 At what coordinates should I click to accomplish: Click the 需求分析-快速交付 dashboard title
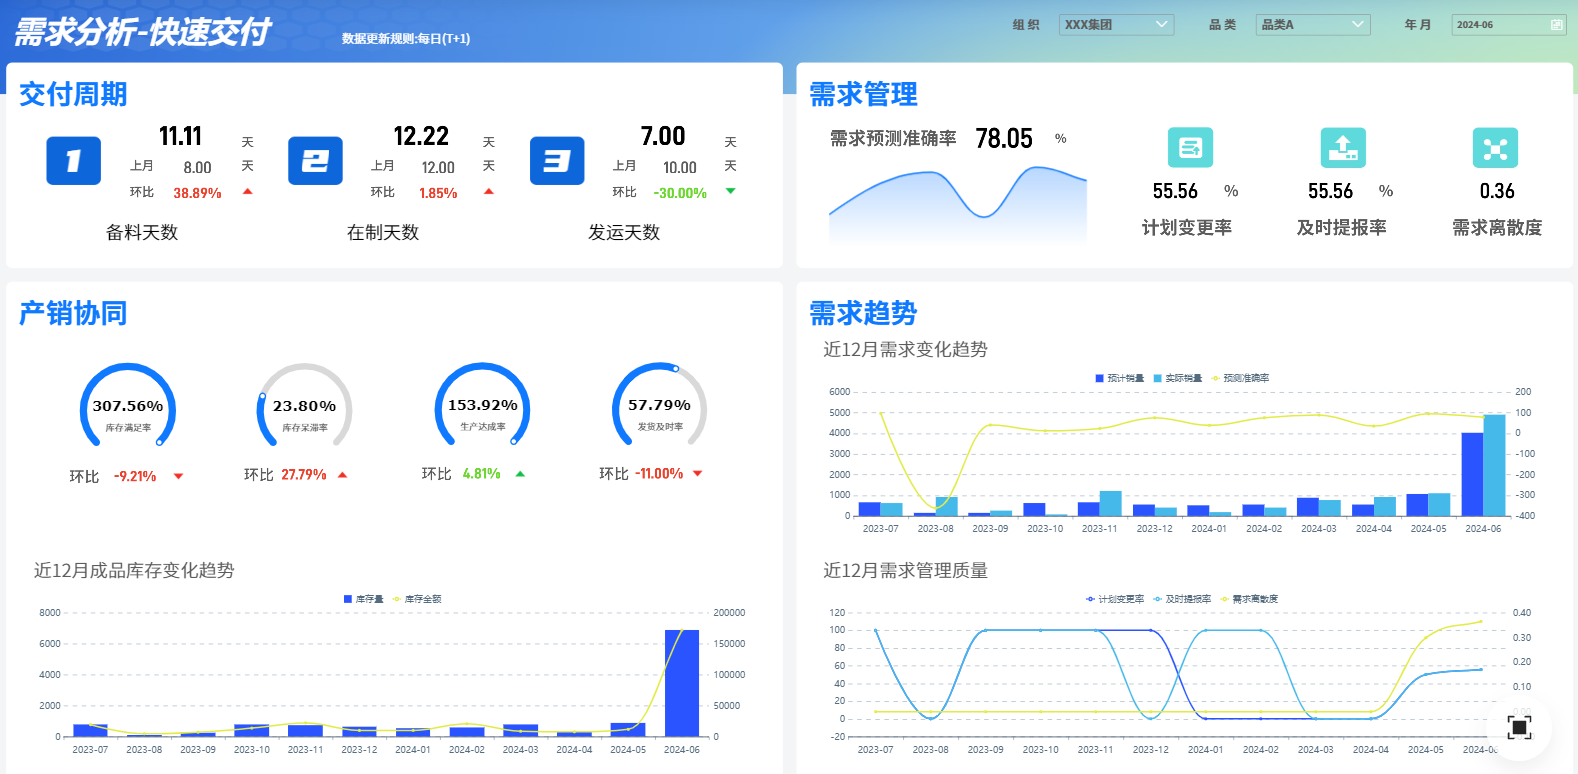click(x=142, y=32)
